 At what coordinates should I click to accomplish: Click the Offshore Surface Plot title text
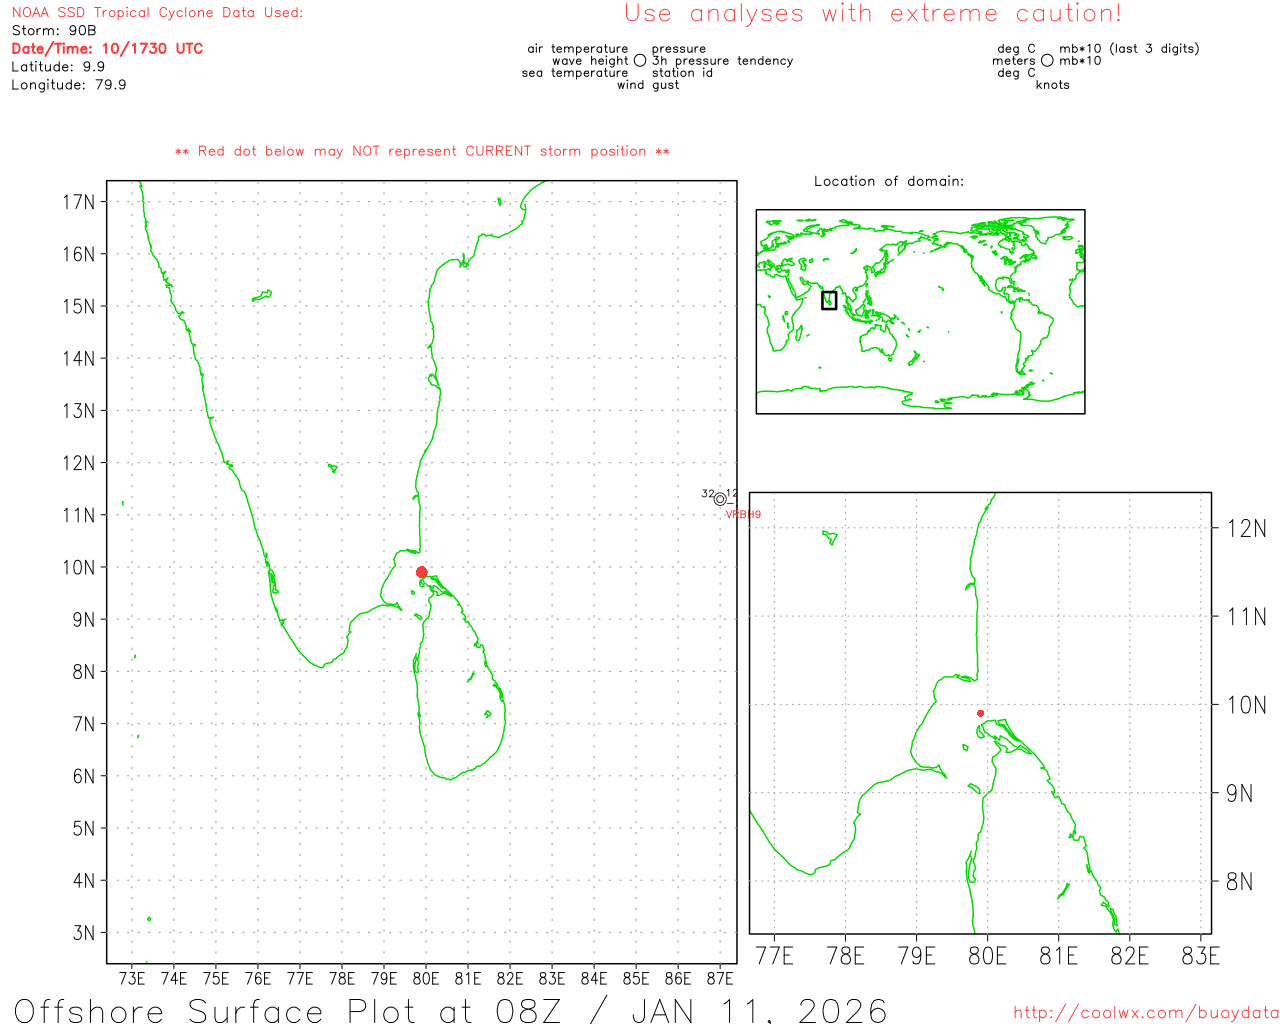(450, 1010)
